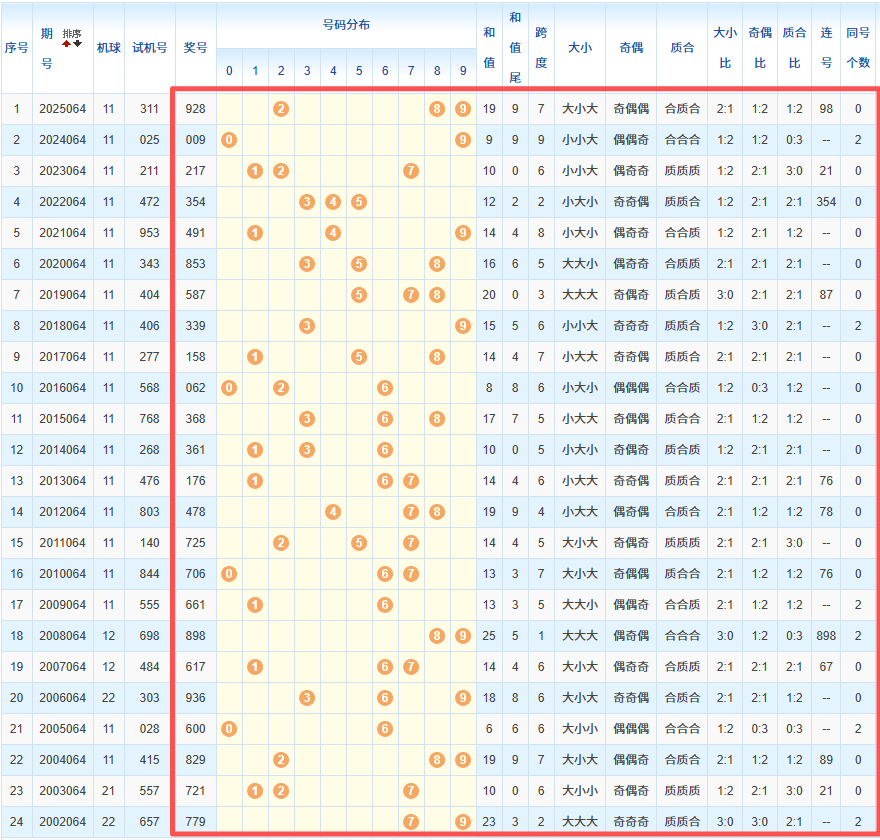Viewport: 880px width, 840px height.
Task: Click orange ball 4 in the 2022064 row
Action: click(333, 202)
